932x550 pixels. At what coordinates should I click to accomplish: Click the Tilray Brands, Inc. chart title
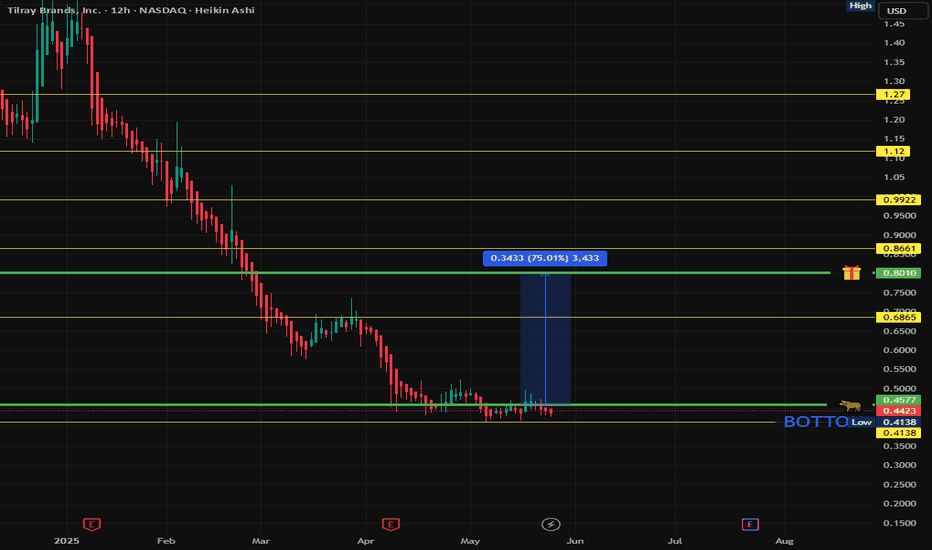53,10
